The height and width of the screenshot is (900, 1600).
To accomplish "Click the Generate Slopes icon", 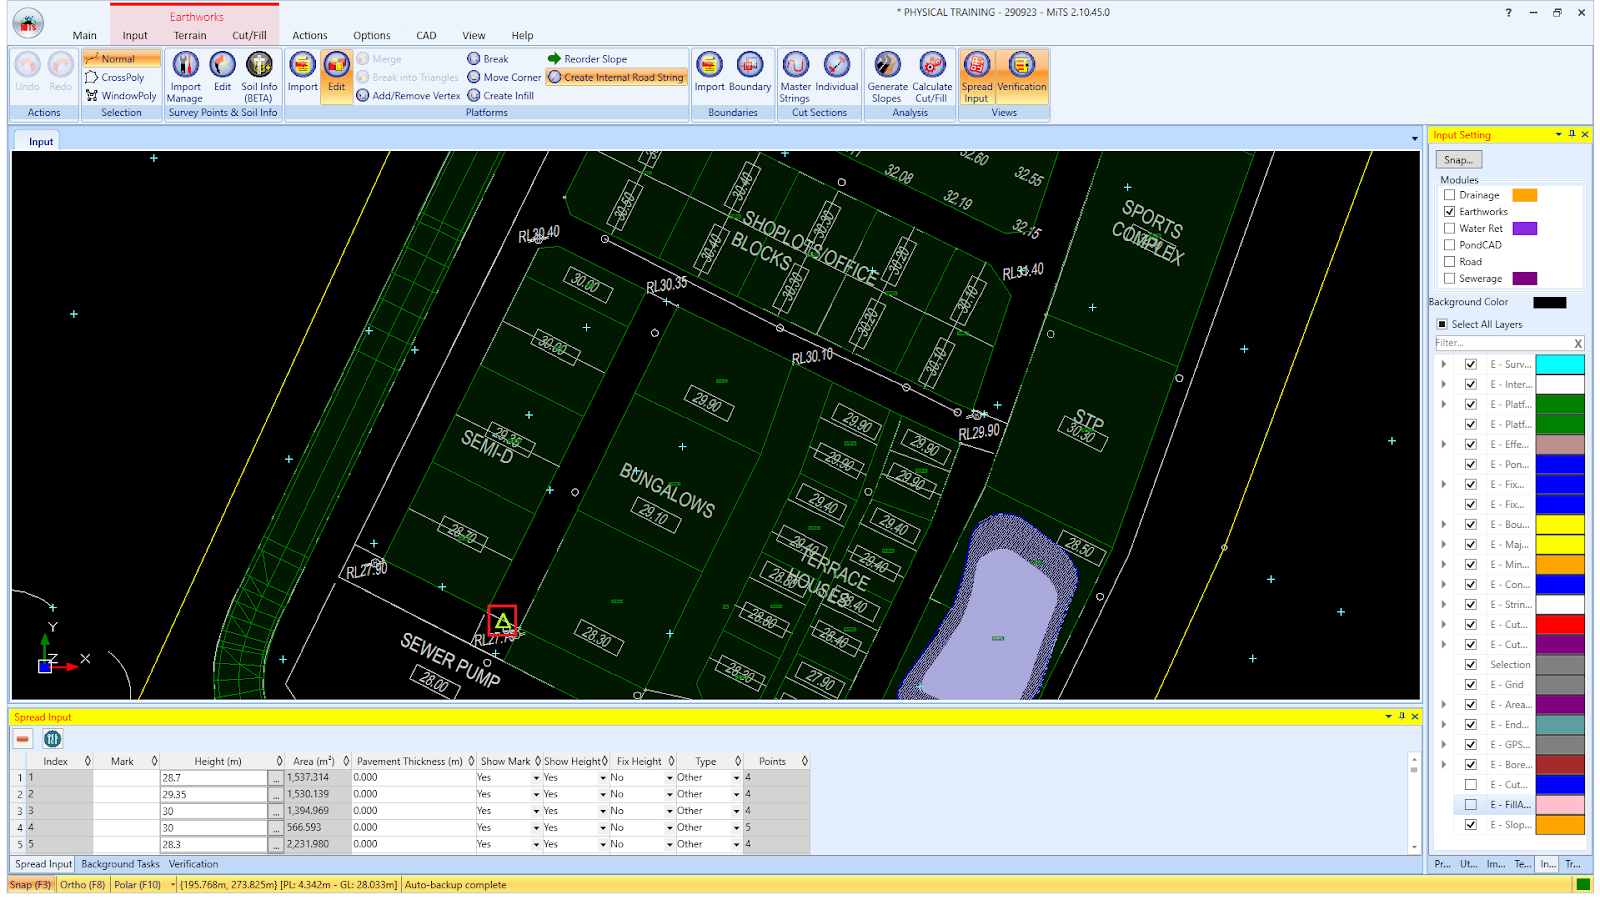I will pos(887,66).
